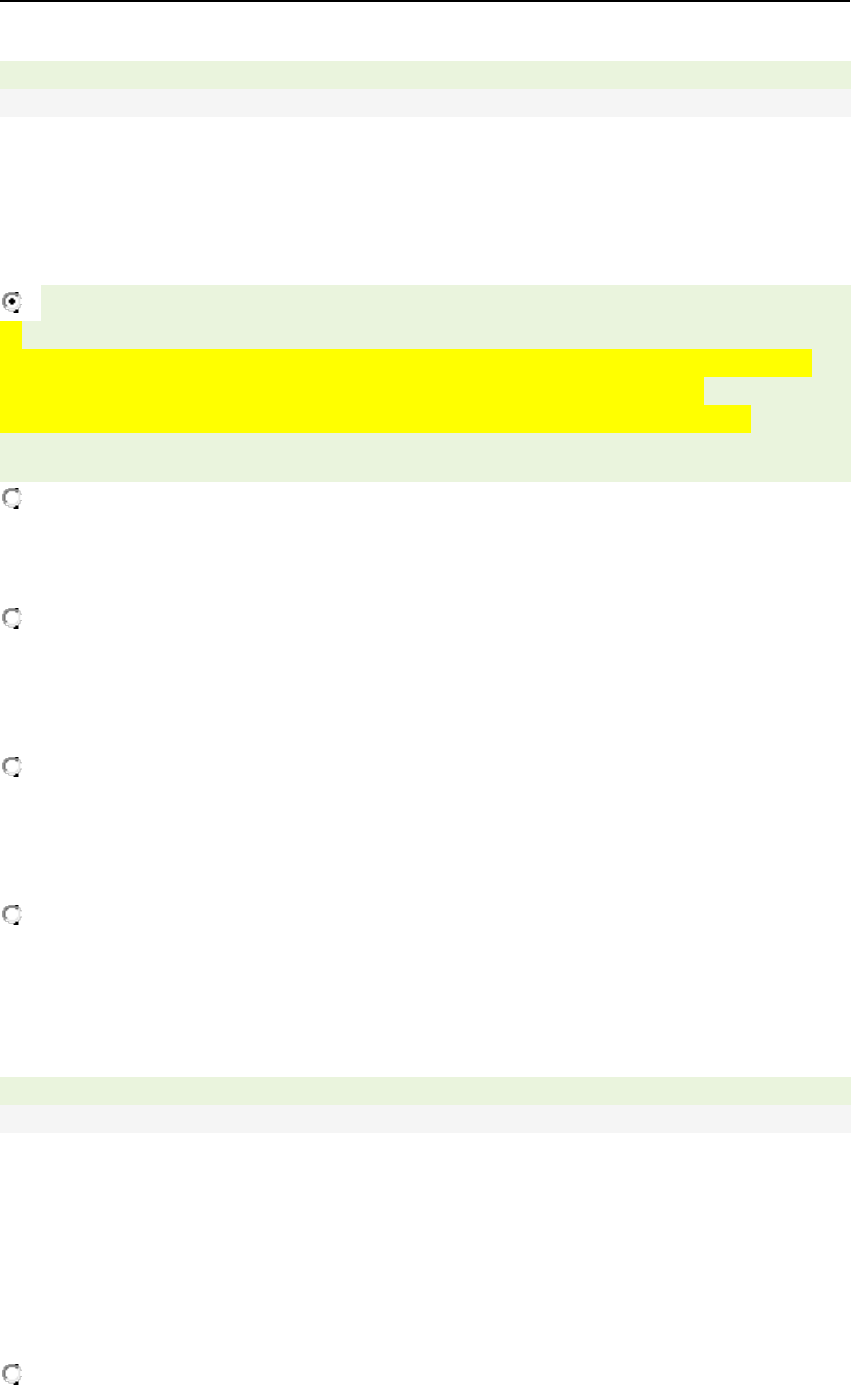The height and width of the screenshot is (1393, 851).
Task: Select the second radio button option
Action: (11, 496)
